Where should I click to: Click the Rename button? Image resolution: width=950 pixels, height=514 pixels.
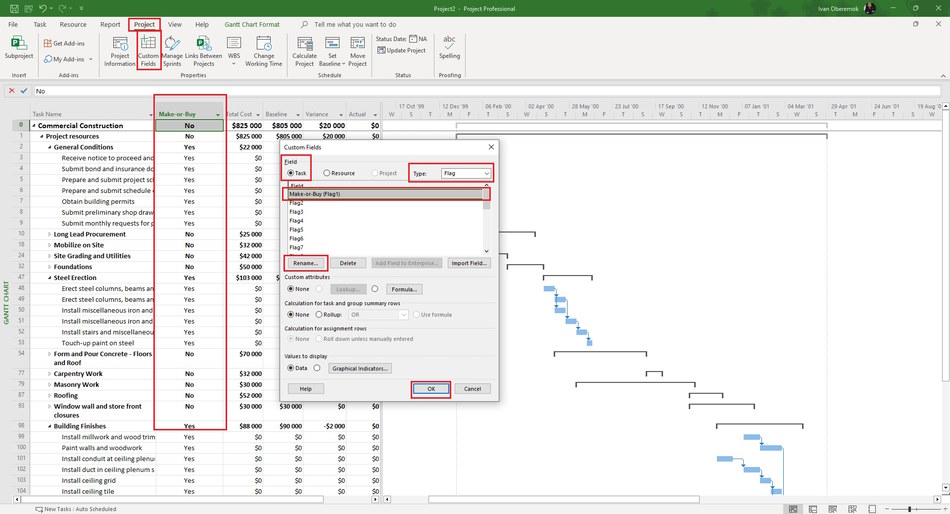[305, 263]
